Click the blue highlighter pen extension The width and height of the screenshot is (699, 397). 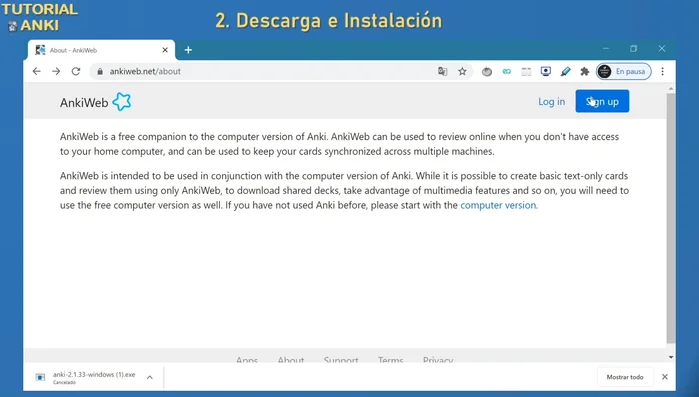pyautogui.click(x=565, y=71)
